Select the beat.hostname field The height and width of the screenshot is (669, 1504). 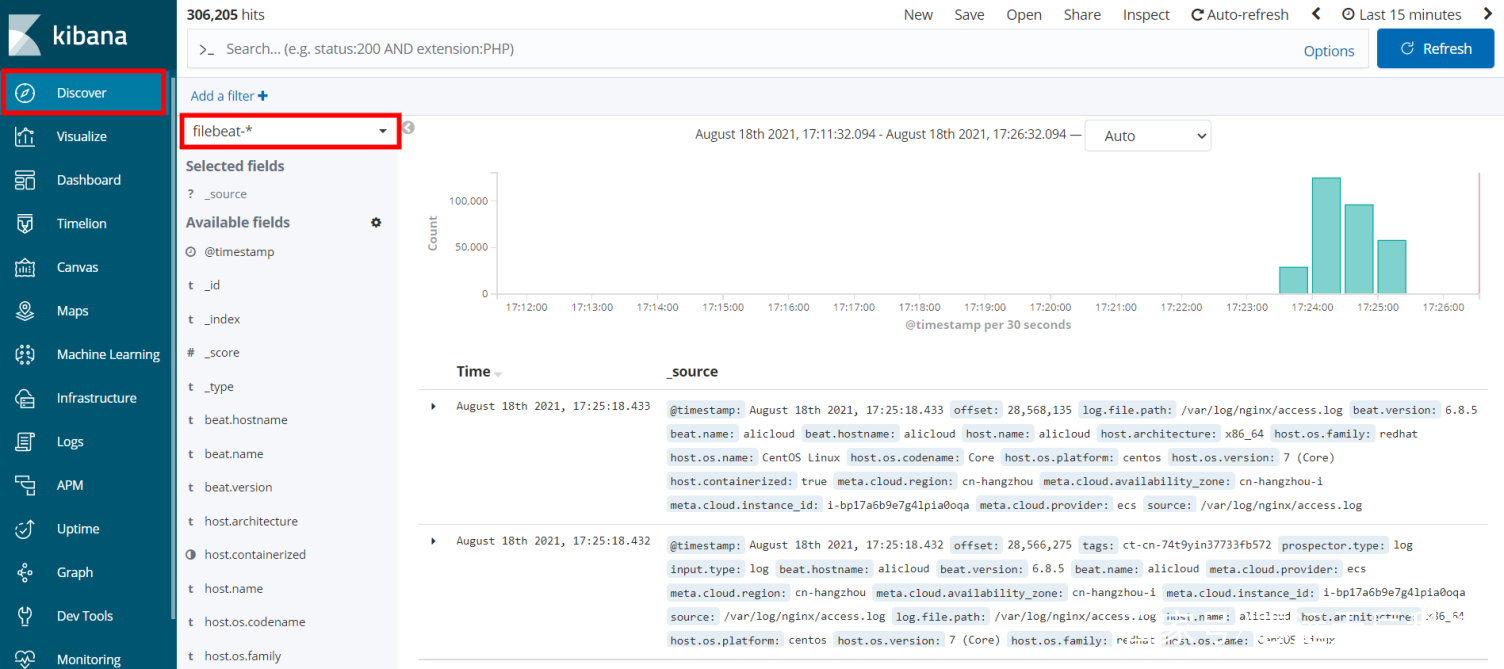(246, 420)
